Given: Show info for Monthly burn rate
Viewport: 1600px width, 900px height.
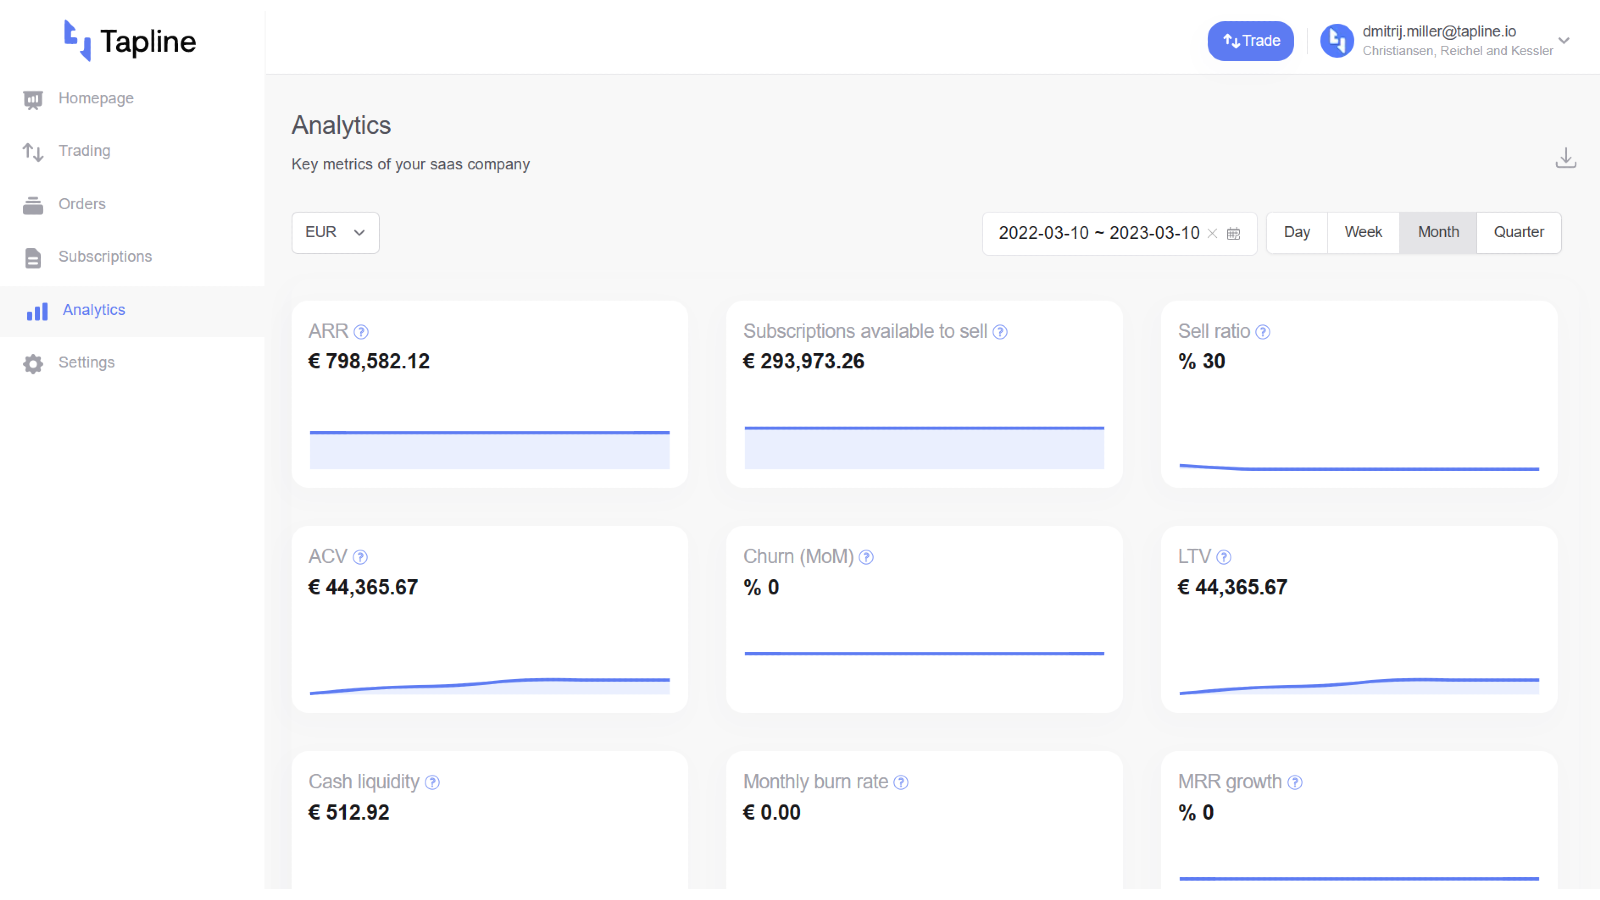Looking at the screenshot, I should (x=900, y=782).
